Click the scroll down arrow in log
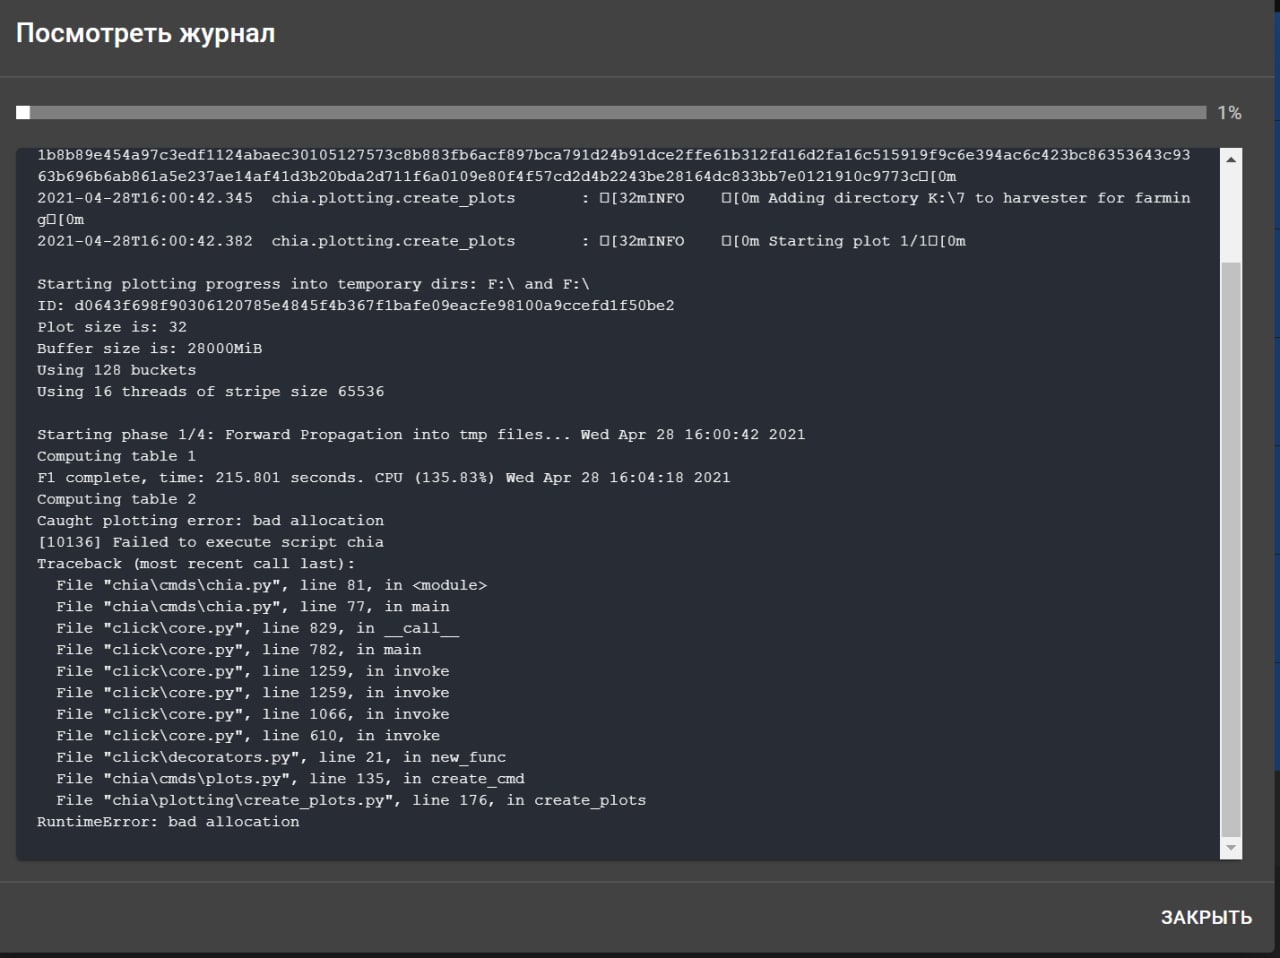The height and width of the screenshot is (958, 1280). point(1231,848)
